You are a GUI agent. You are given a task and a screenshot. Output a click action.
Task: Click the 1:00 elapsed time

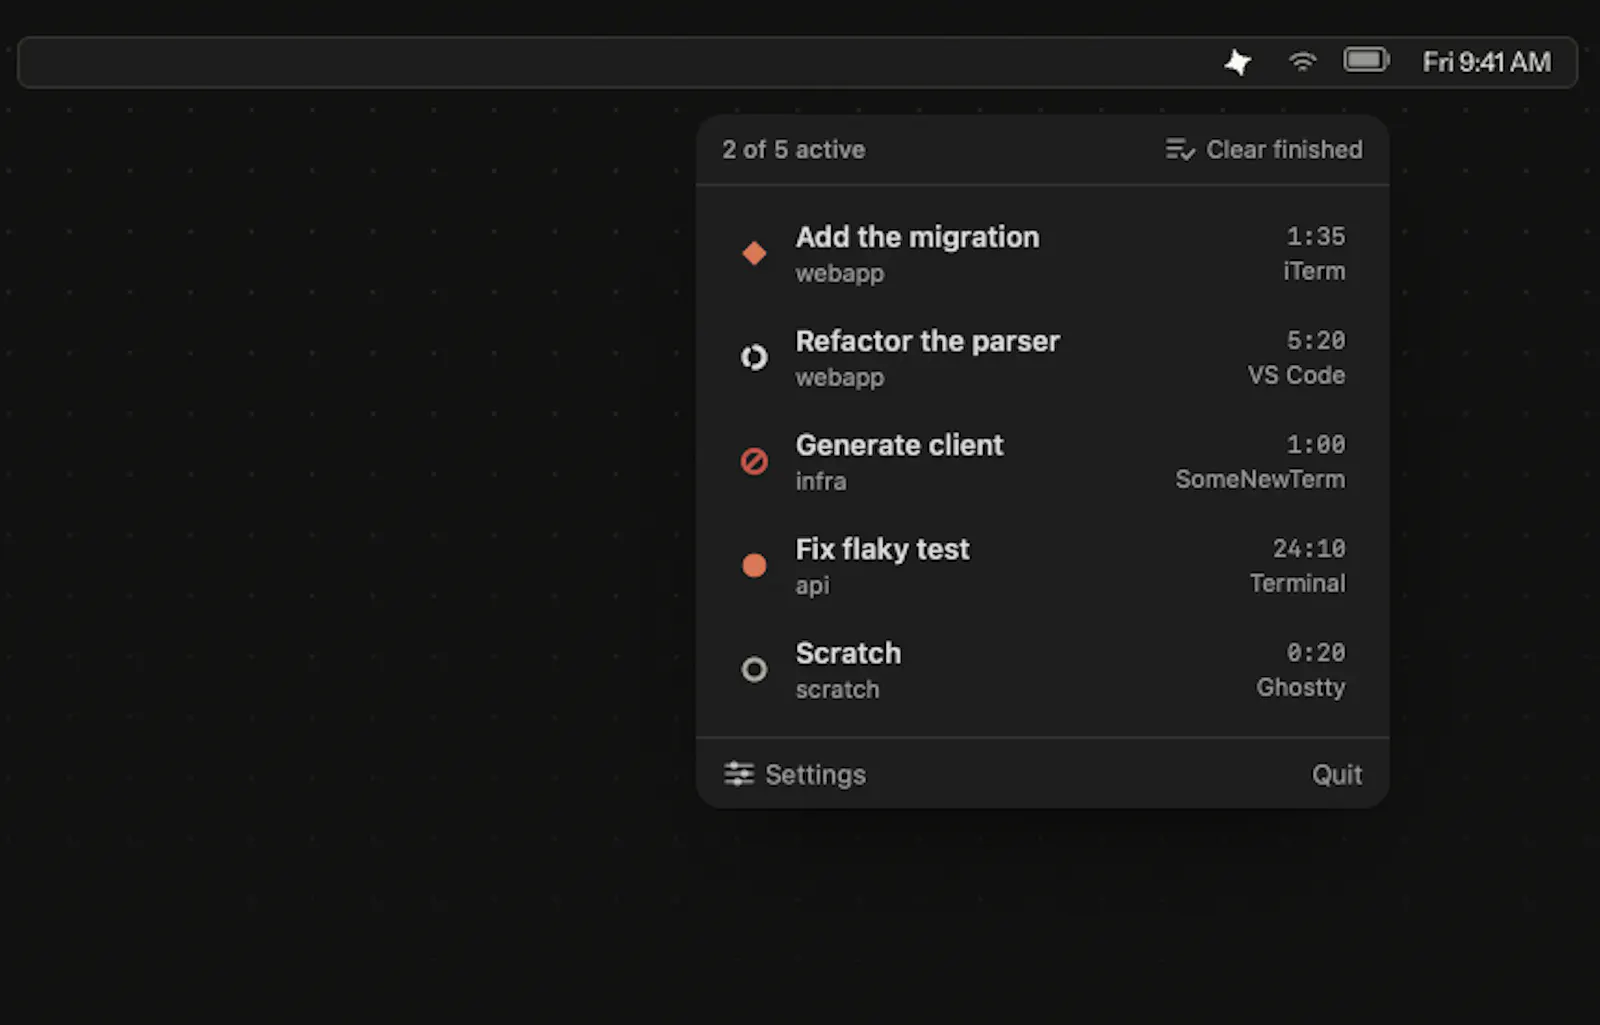coord(1316,444)
